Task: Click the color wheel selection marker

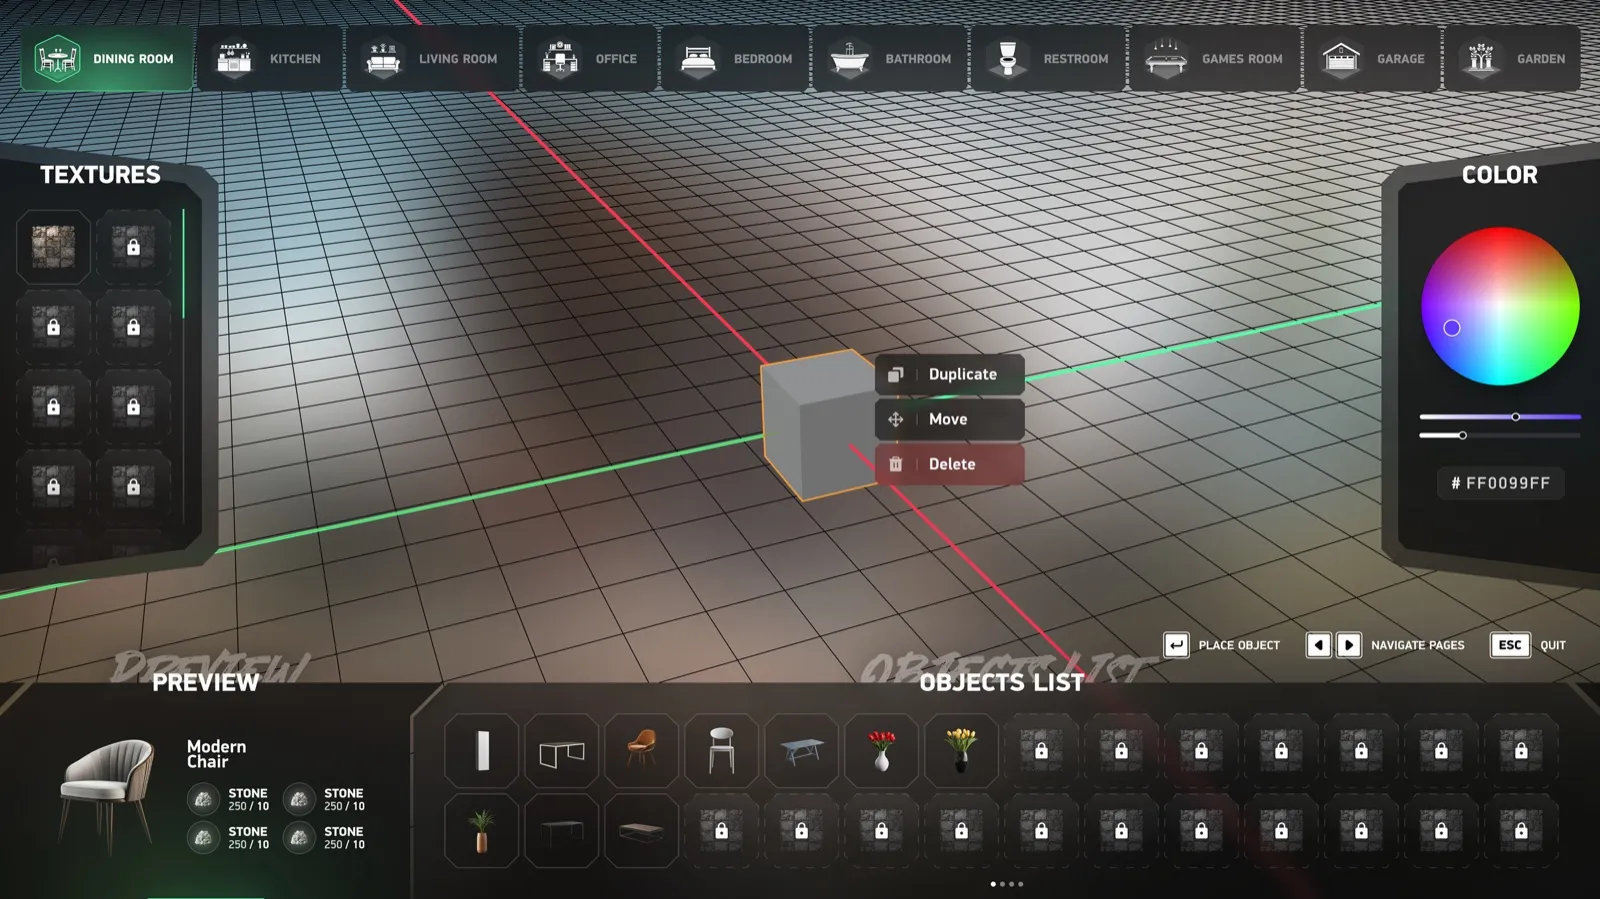Action: coord(1452,327)
